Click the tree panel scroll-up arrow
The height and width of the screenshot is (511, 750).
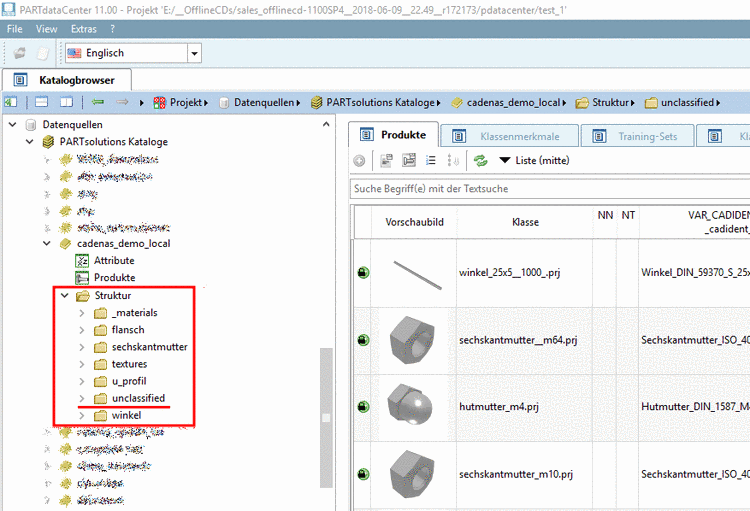(326, 124)
